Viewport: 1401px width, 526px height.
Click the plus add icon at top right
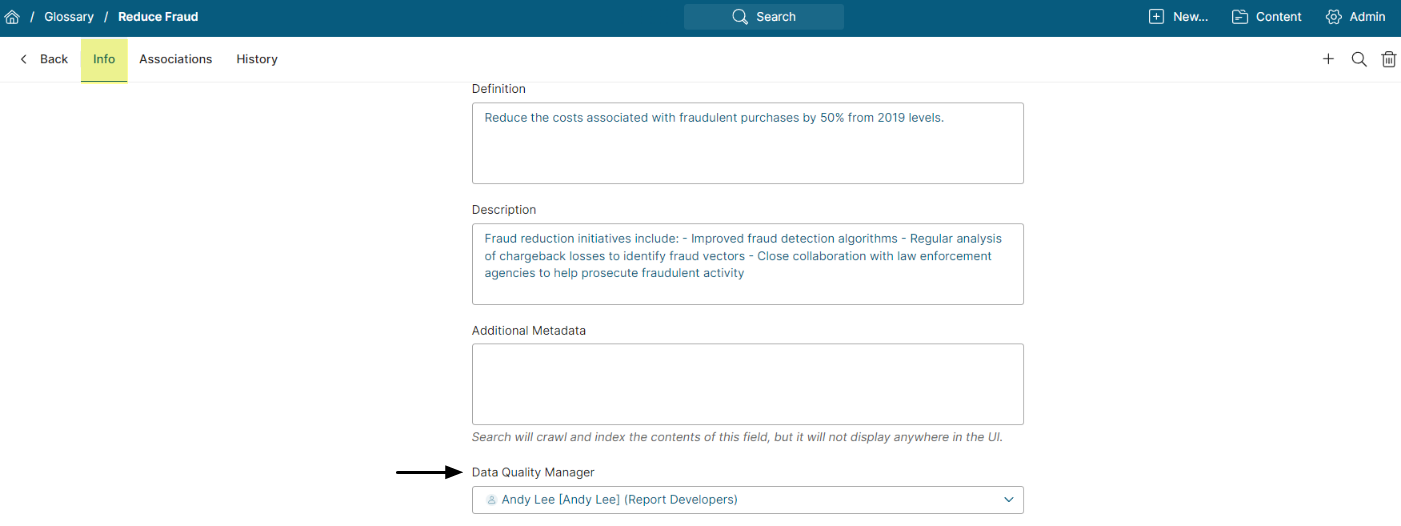pos(1328,59)
